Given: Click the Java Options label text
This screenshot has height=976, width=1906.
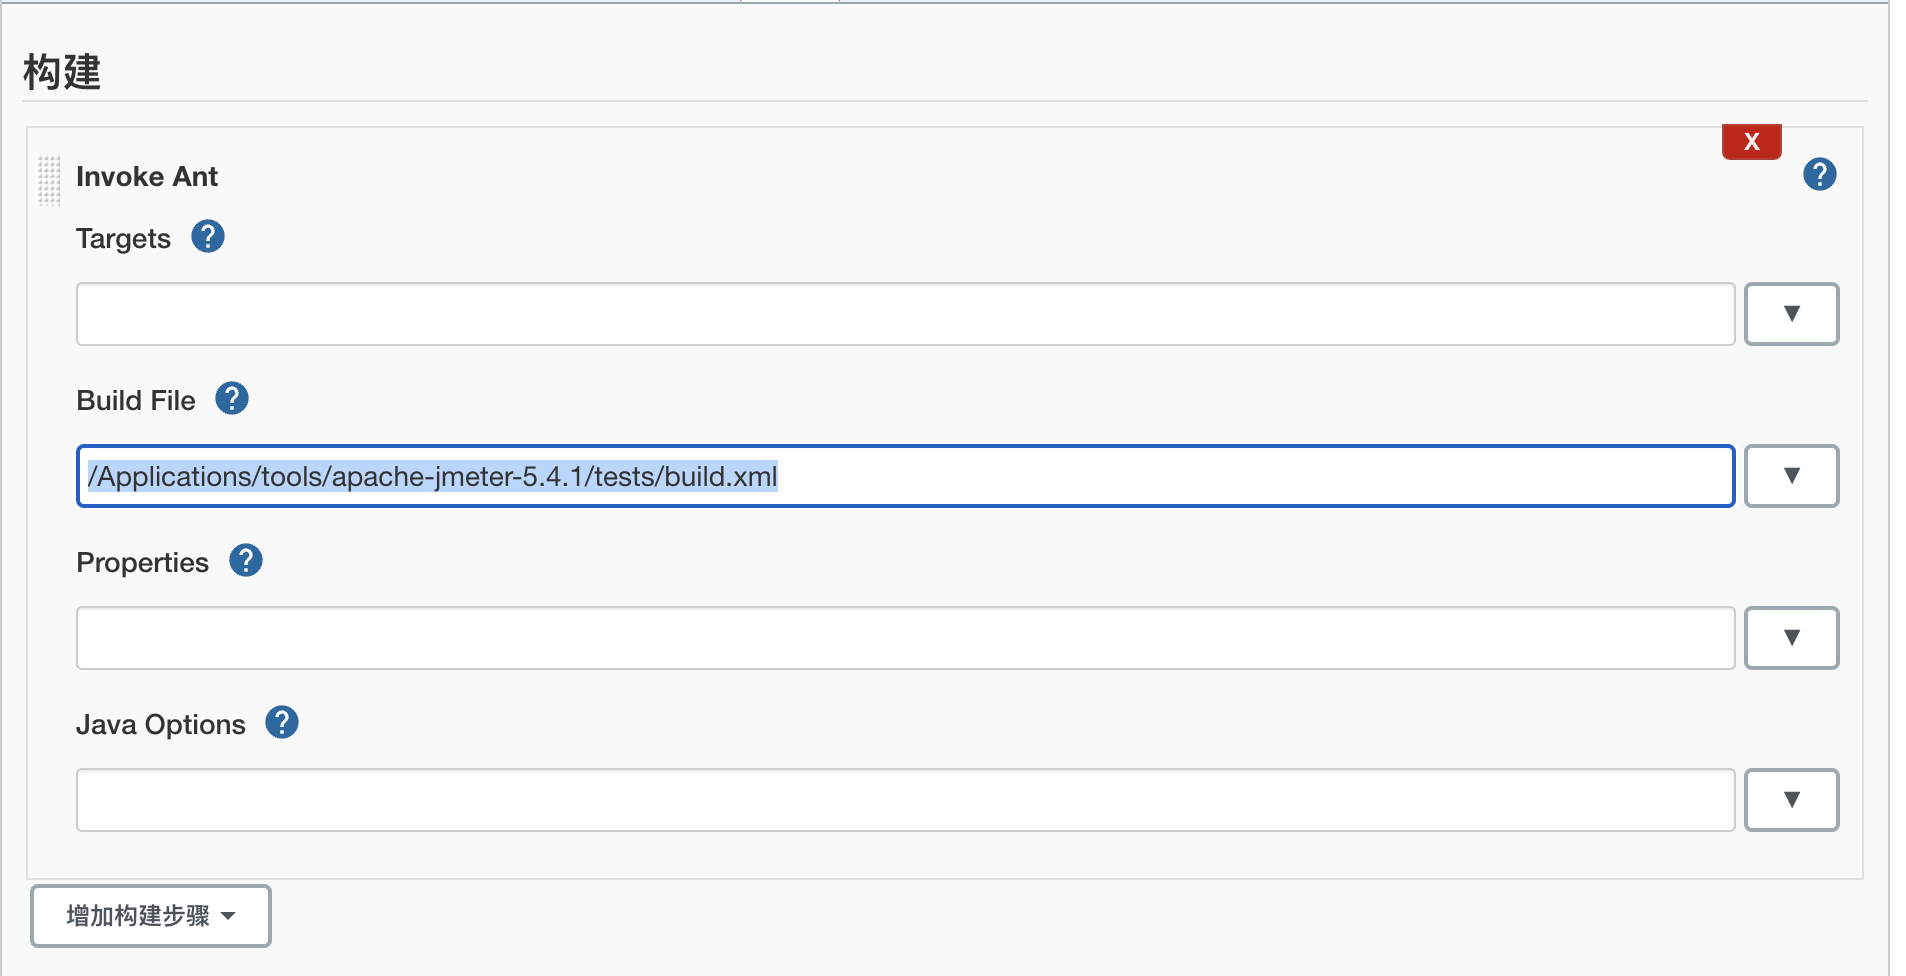Looking at the screenshot, I should coord(161,725).
